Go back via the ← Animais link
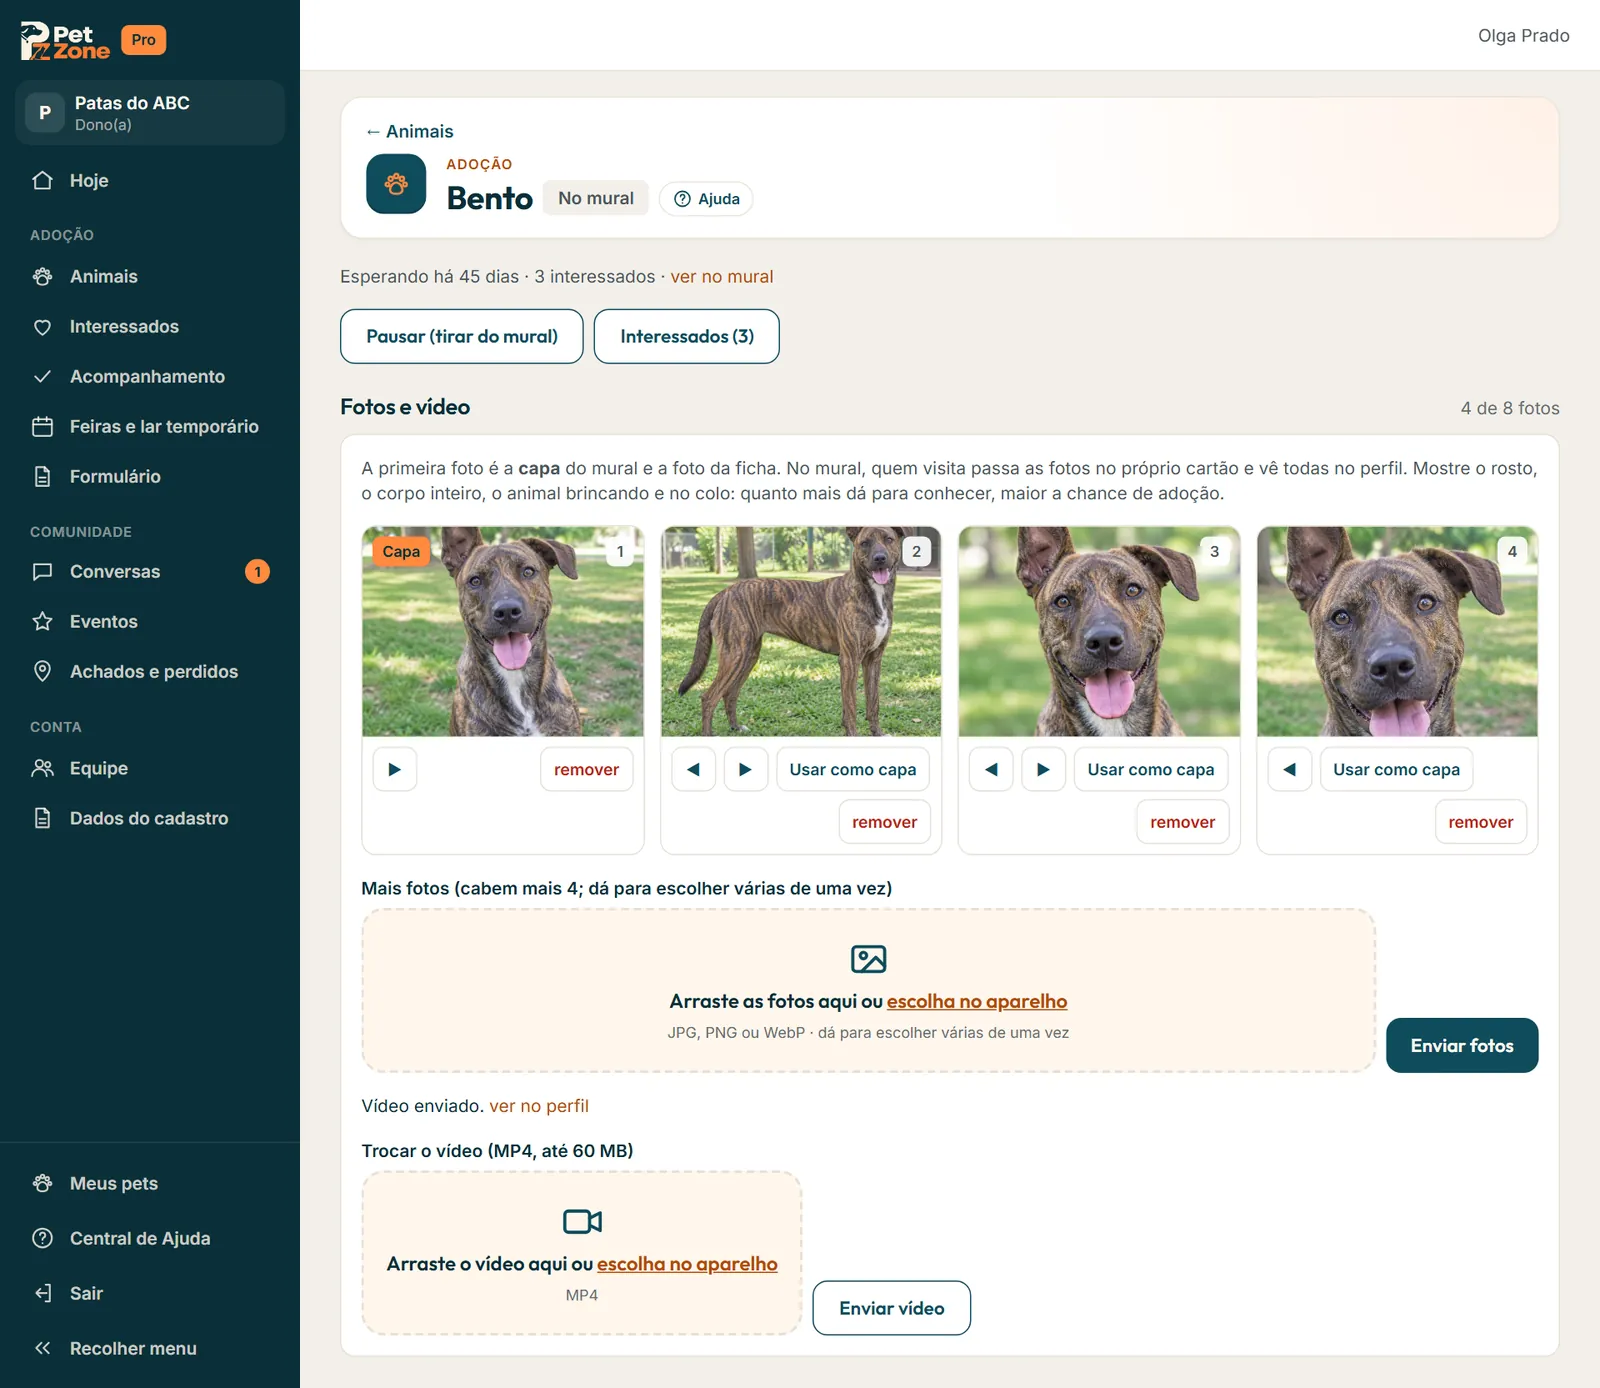Viewport: 1600px width, 1388px height. tap(409, 131)
